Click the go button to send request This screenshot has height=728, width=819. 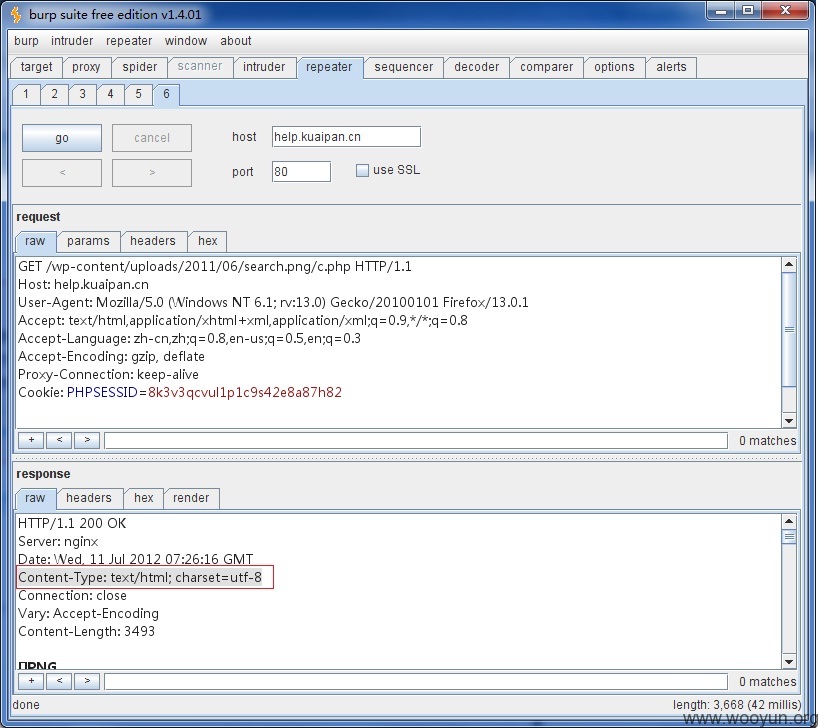point(62,138)
